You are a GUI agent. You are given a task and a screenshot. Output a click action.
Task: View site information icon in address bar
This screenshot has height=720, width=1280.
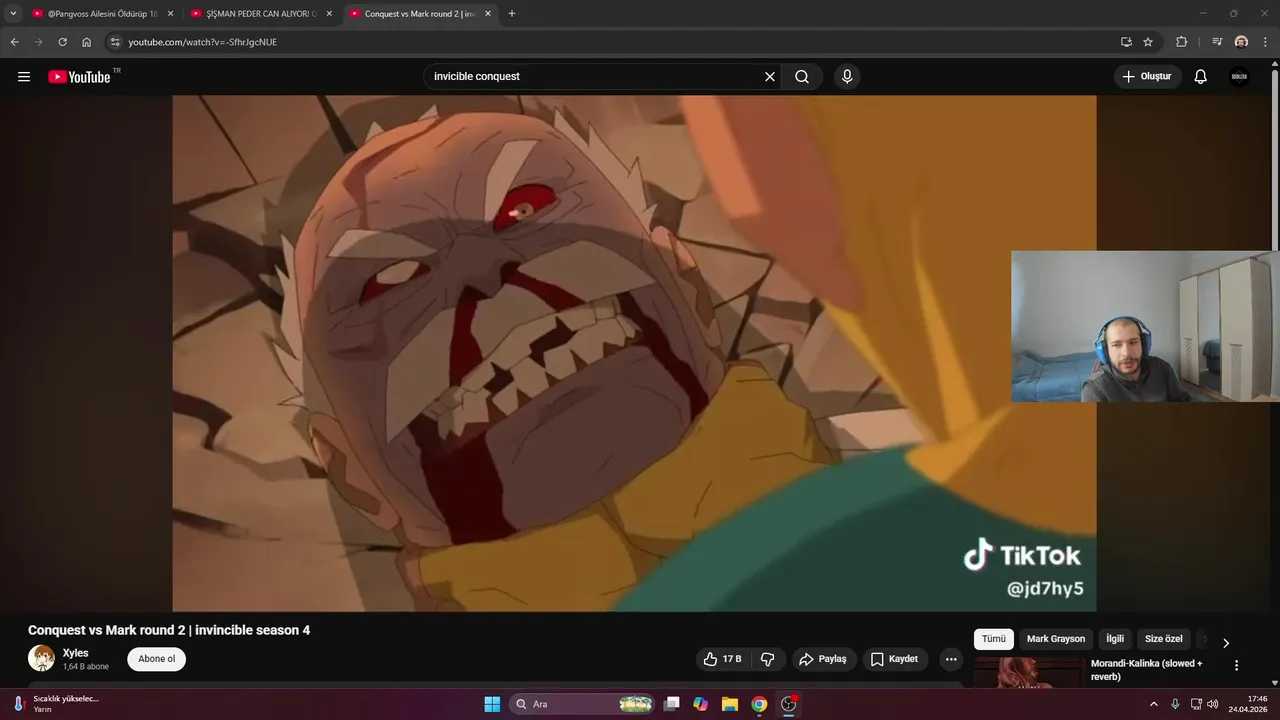[x=115, y=42]
